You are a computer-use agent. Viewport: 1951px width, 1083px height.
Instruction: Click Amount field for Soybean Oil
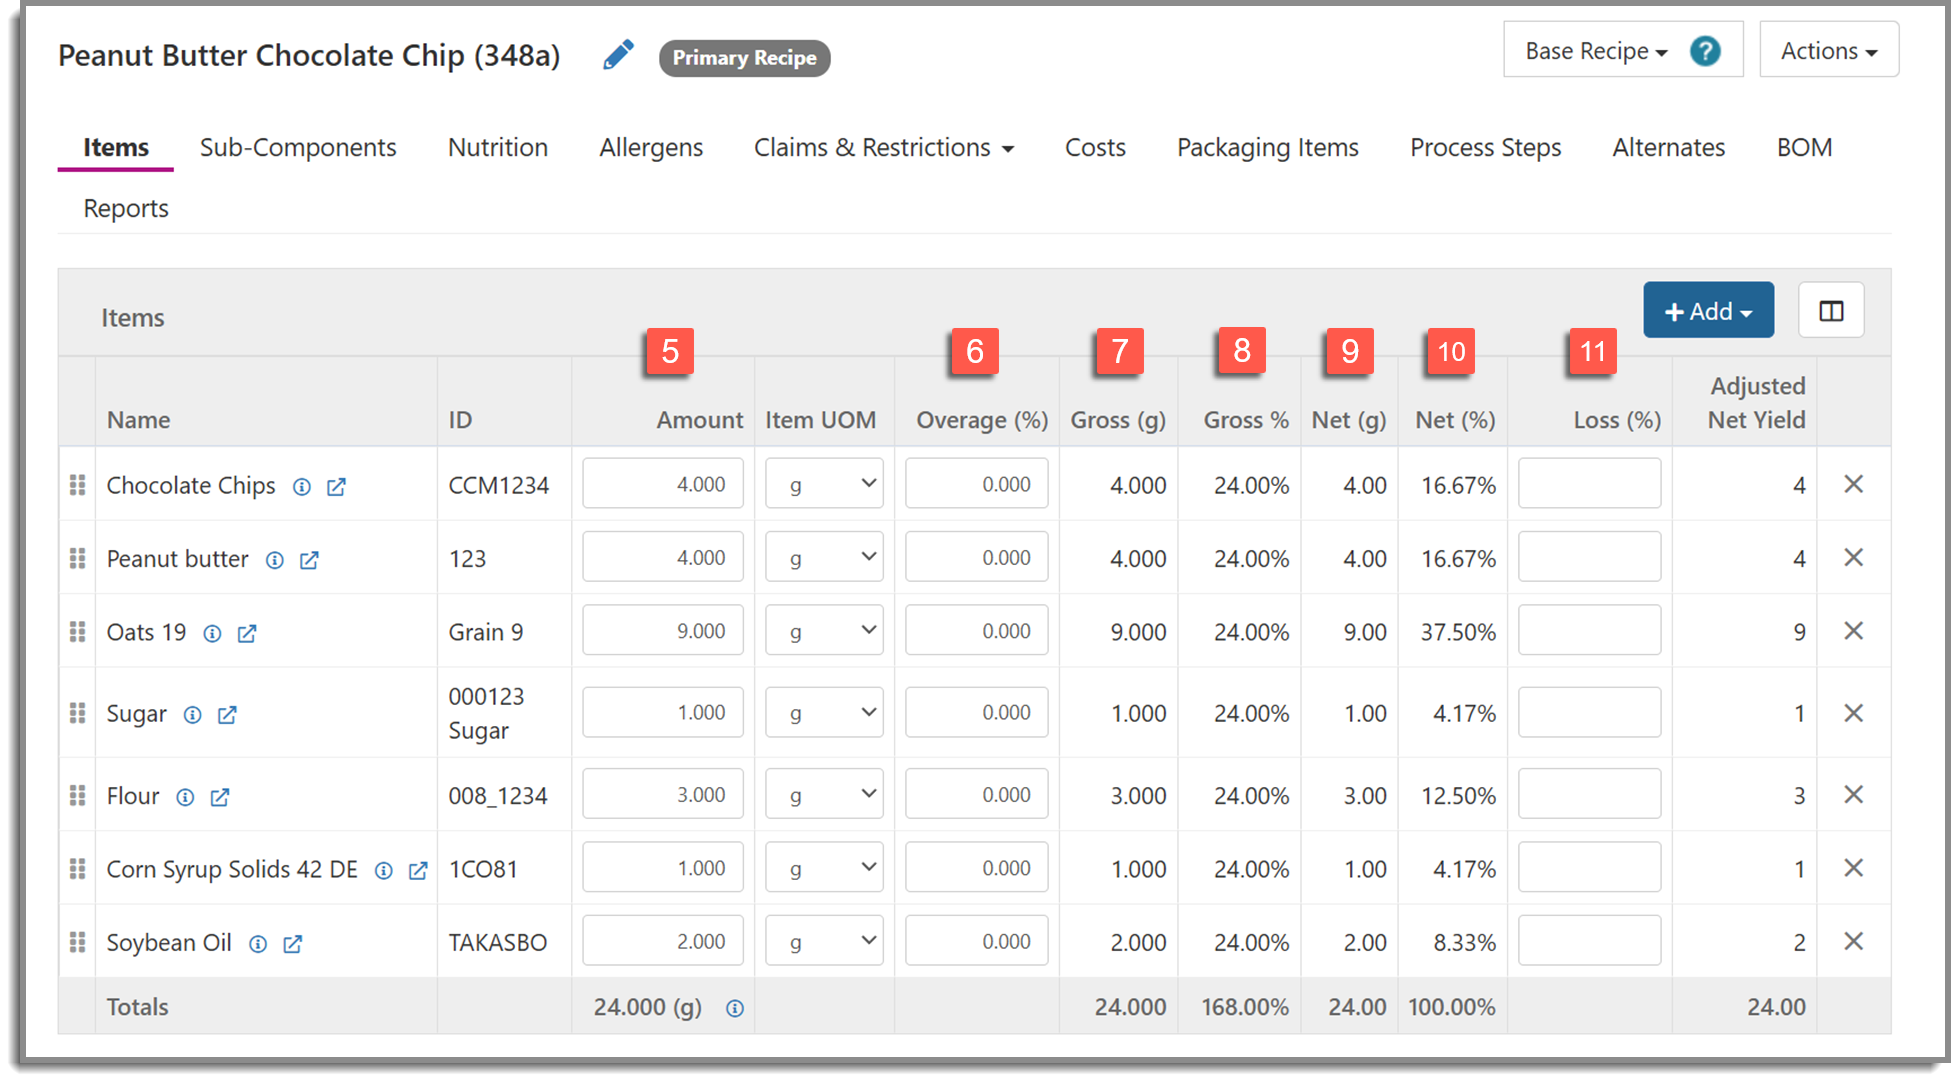coord(663,941)
